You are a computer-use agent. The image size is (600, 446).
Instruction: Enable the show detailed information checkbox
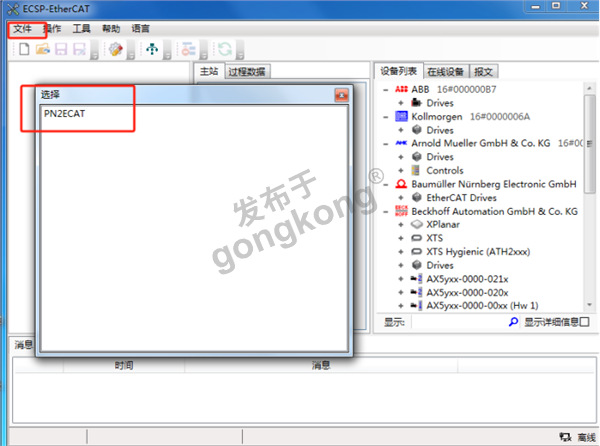(x=584, y=322)
